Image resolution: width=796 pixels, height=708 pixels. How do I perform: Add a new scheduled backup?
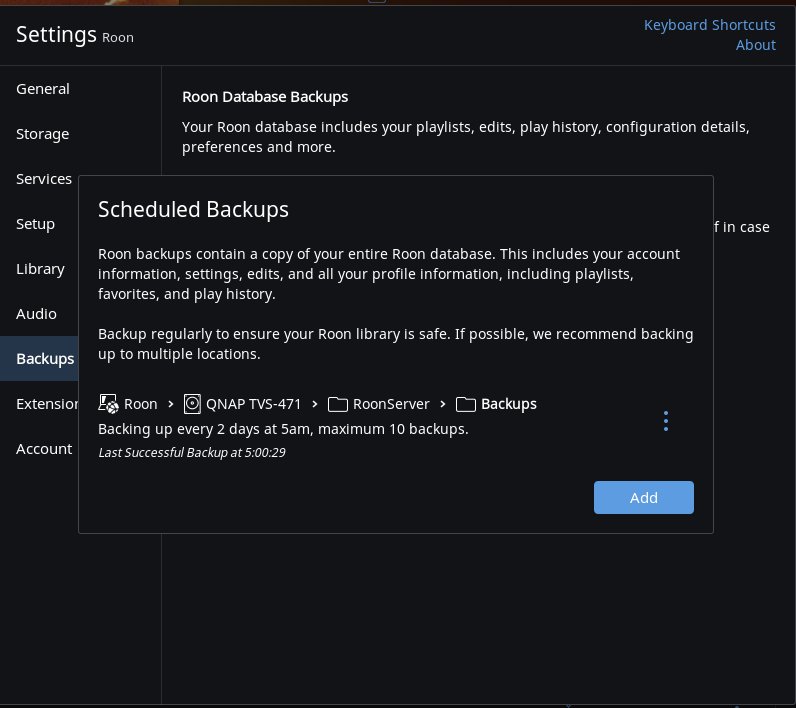pos(644,497)
